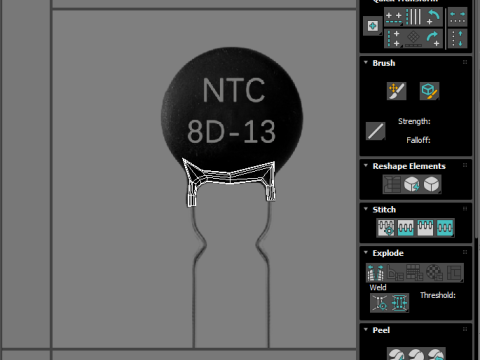The image size is (480, 360).
Task: Collapse the Stitch rollout
Action: [366, 209]
